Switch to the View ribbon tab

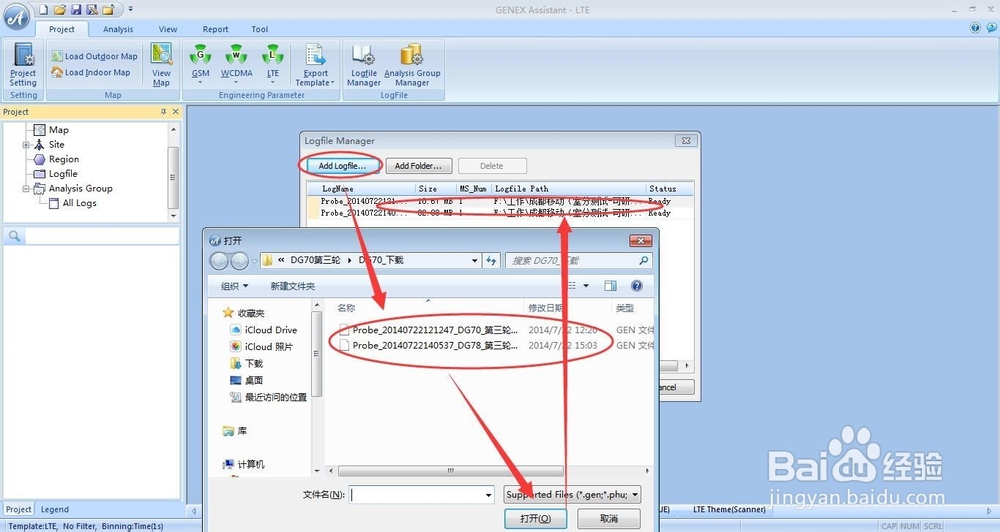point(168,29)
